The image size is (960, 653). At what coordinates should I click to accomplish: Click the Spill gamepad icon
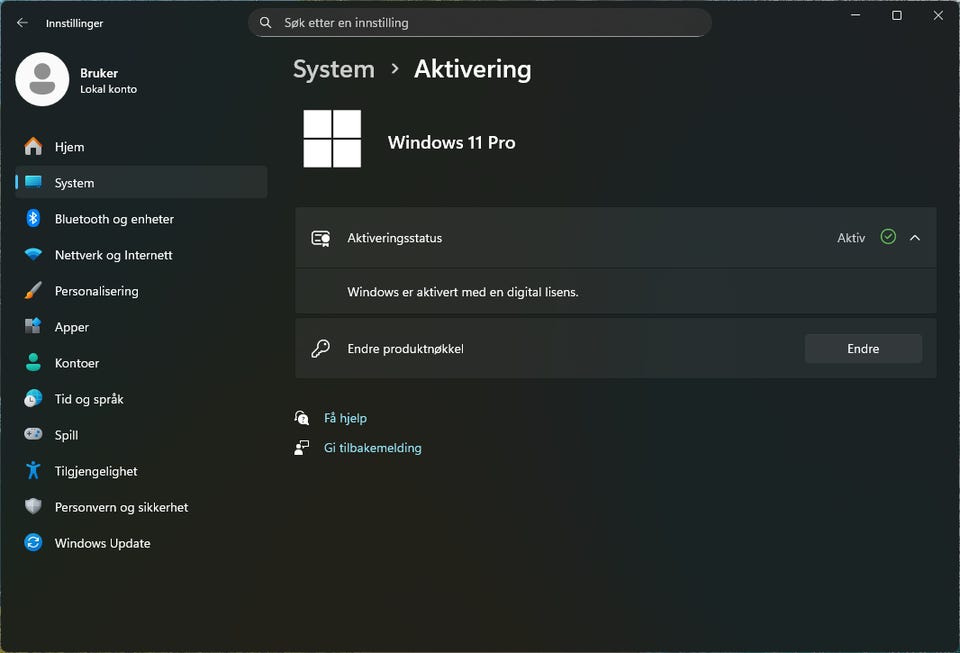(x=34, y=435)
